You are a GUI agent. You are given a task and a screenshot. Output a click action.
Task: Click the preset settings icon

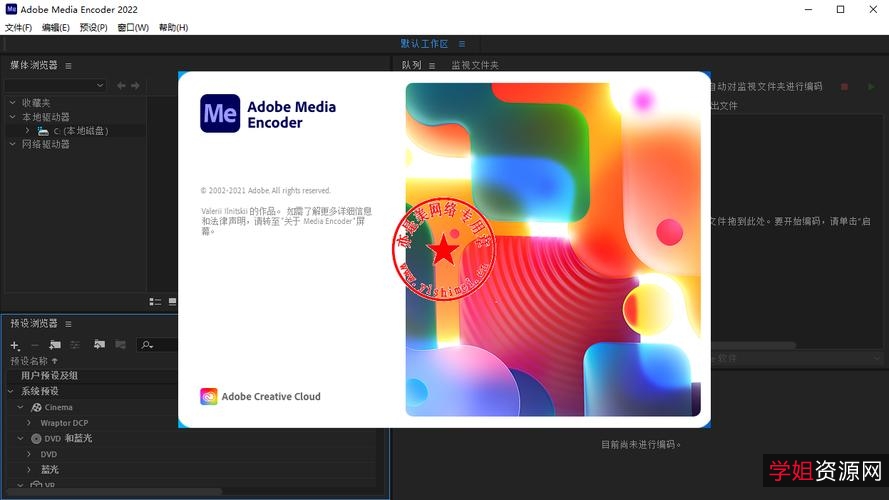[x=75, y=345]
